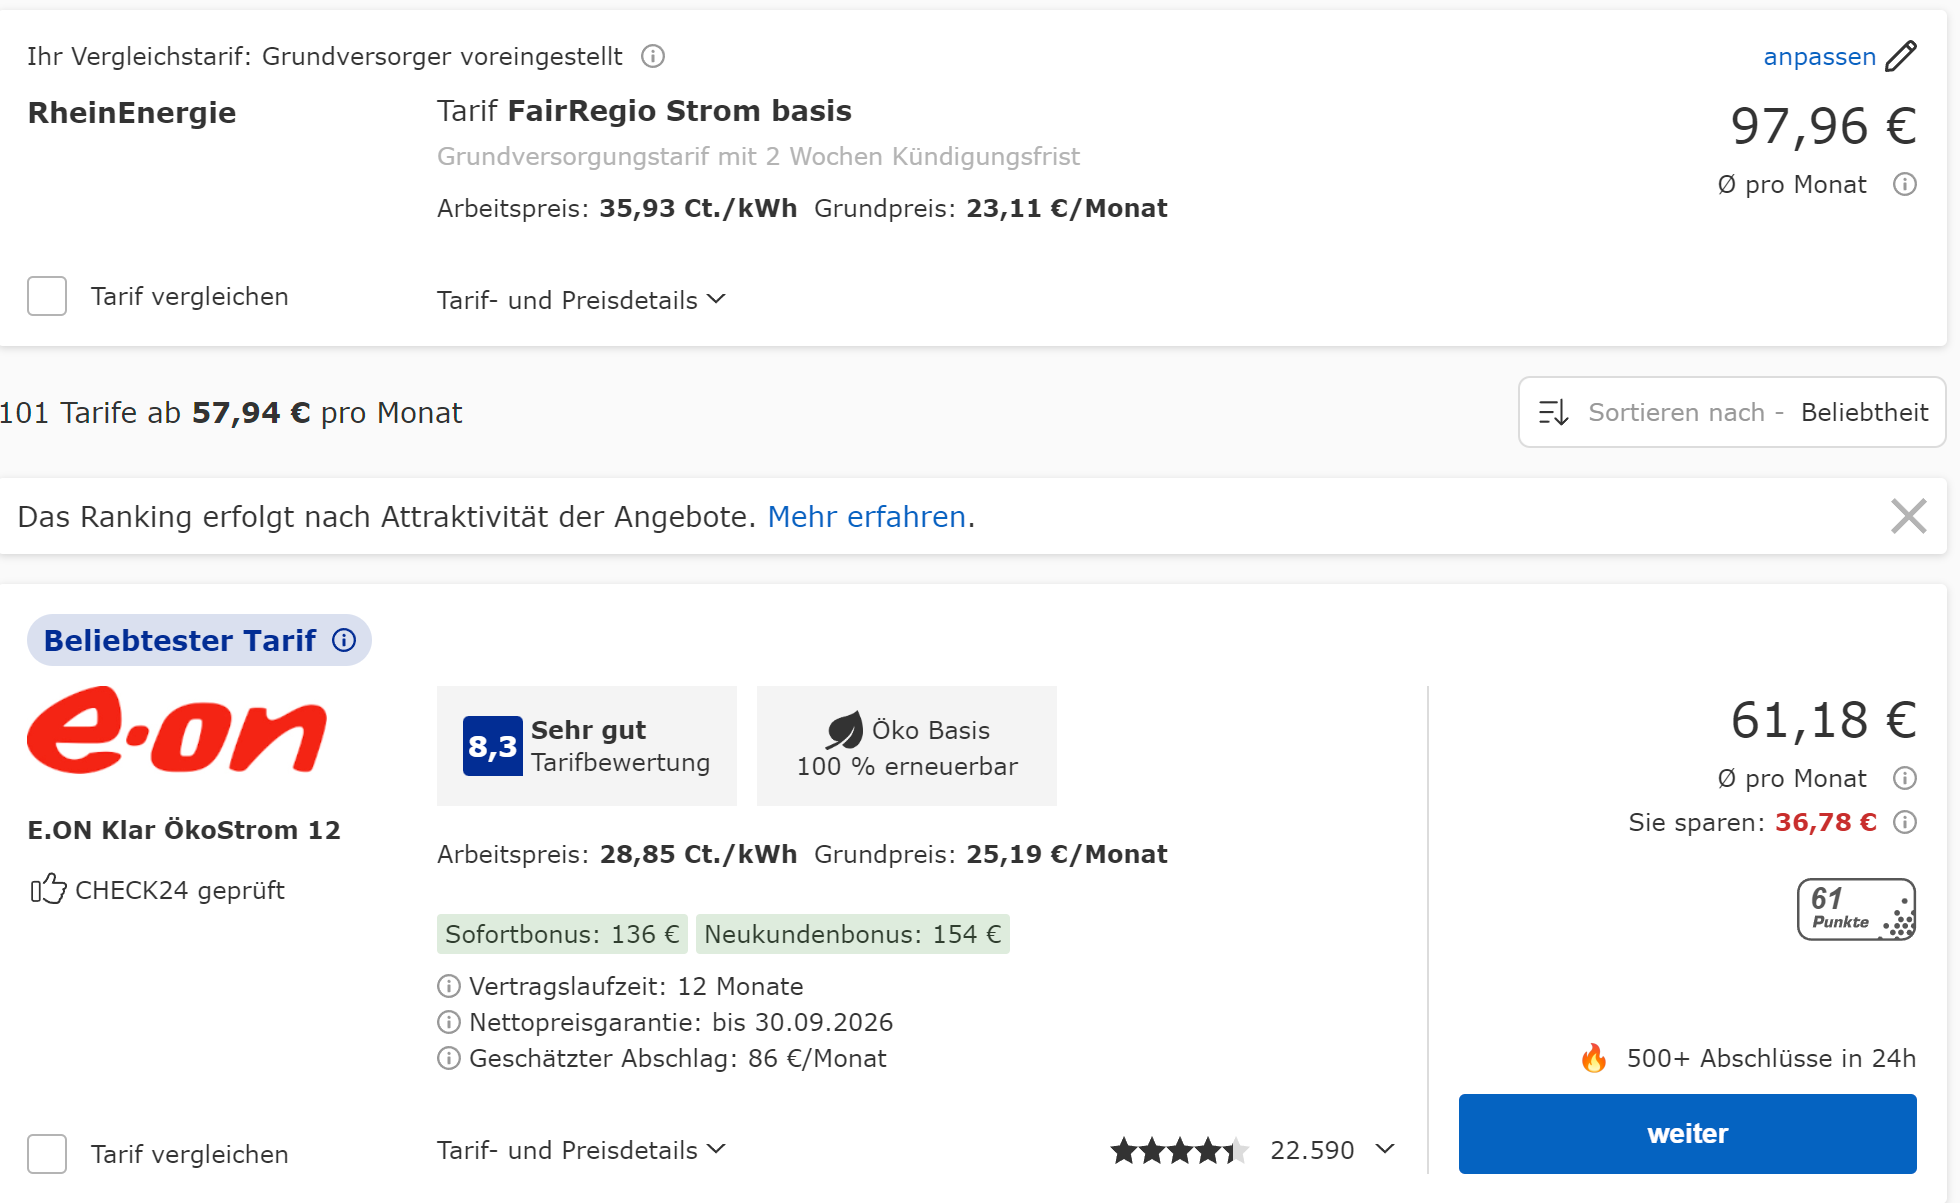1960x1203 pixels.
Task: Click the Mehr erfahren link
Action: [x=866, y=517]
